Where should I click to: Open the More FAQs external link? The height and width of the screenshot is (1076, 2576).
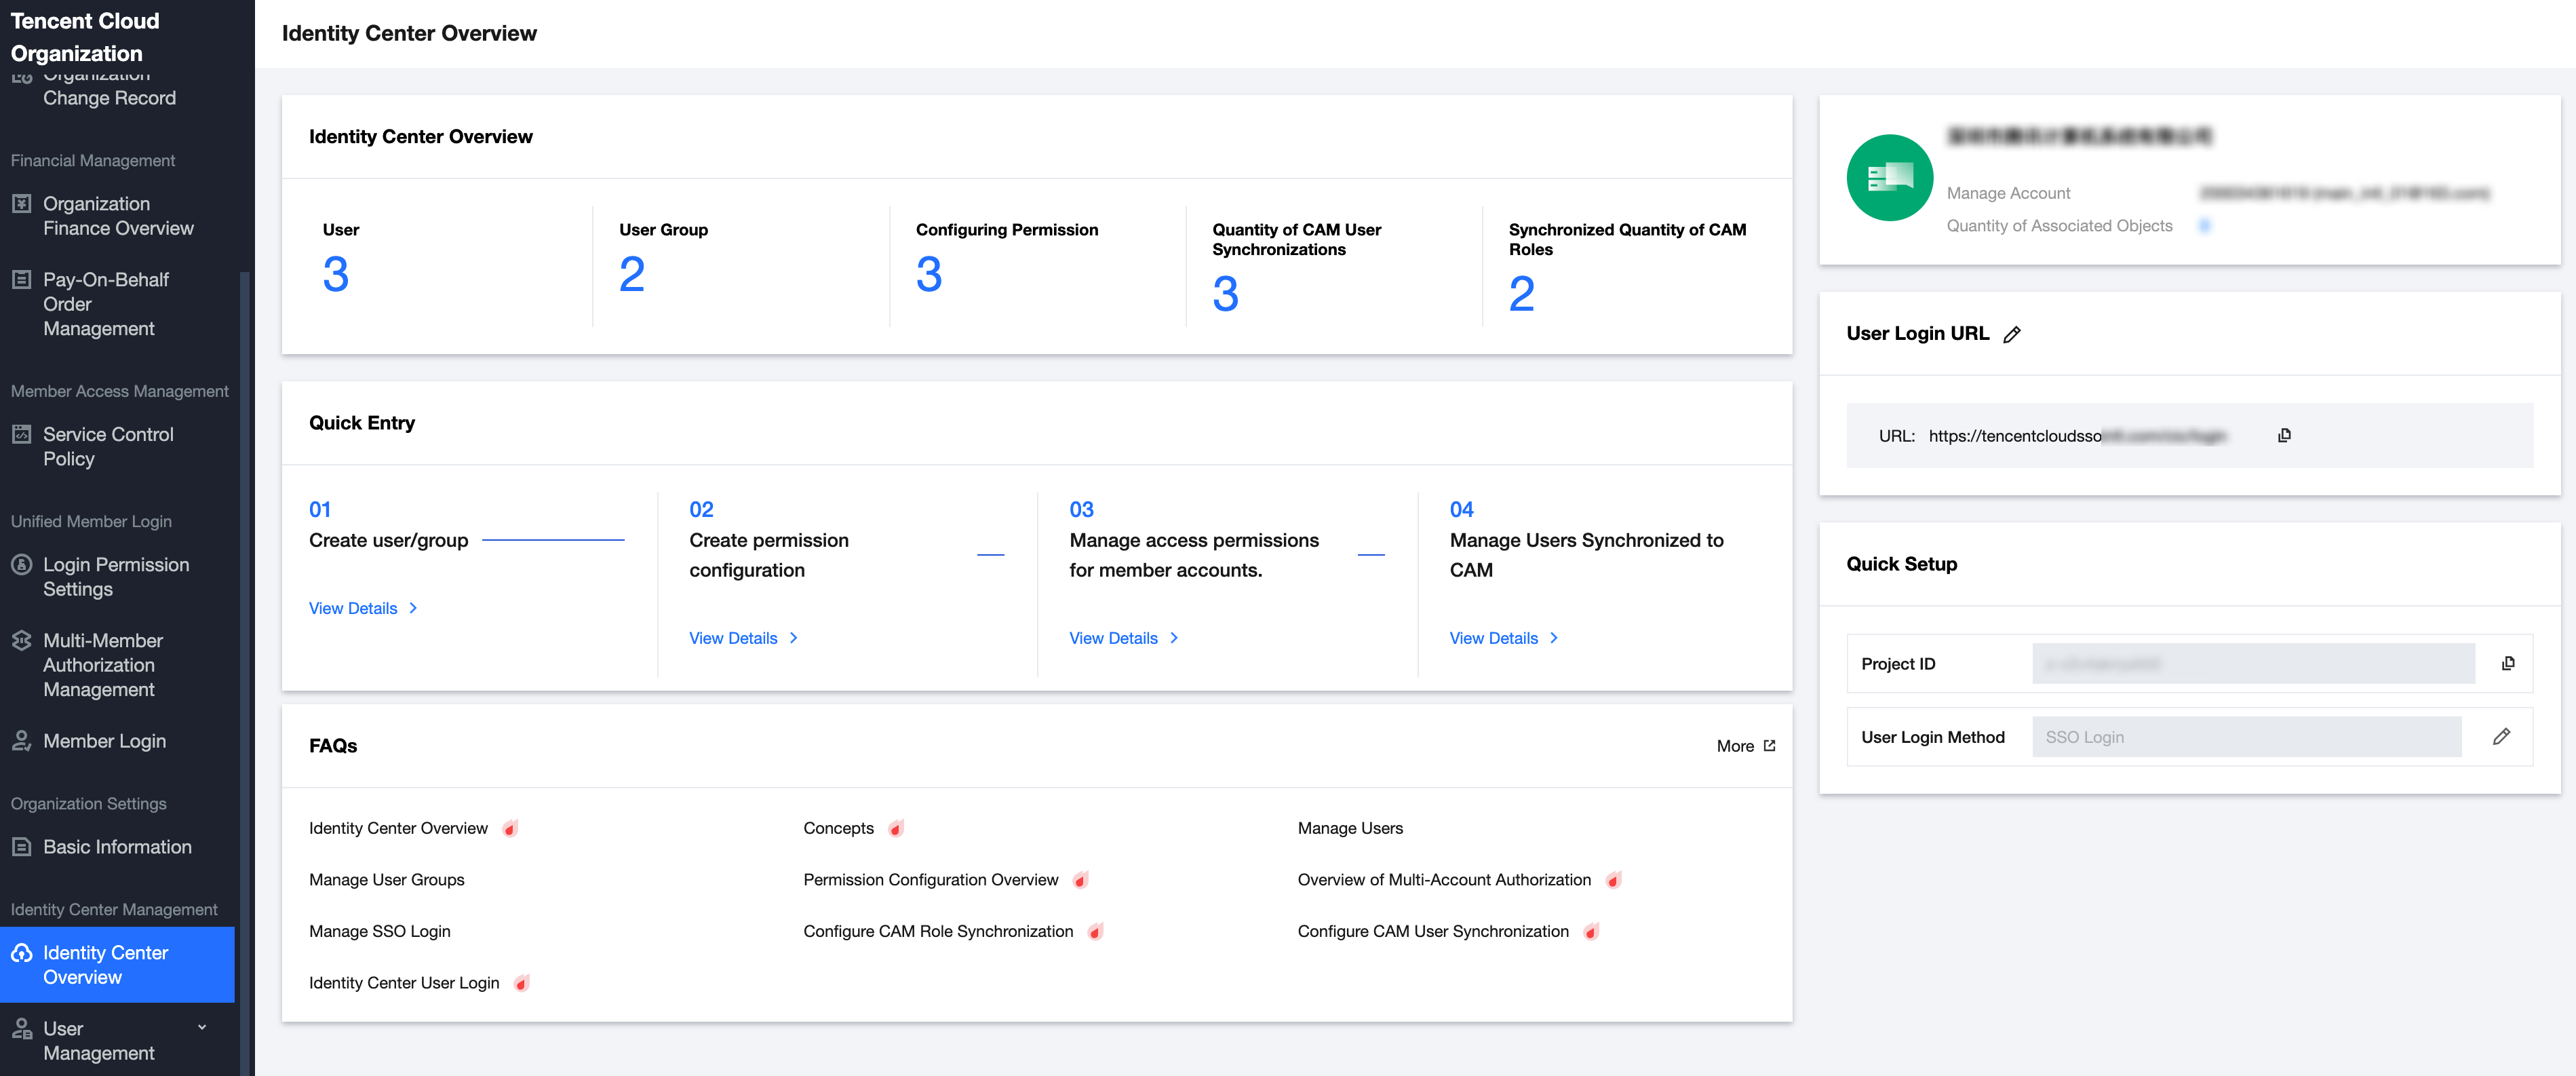[1746, 746]
